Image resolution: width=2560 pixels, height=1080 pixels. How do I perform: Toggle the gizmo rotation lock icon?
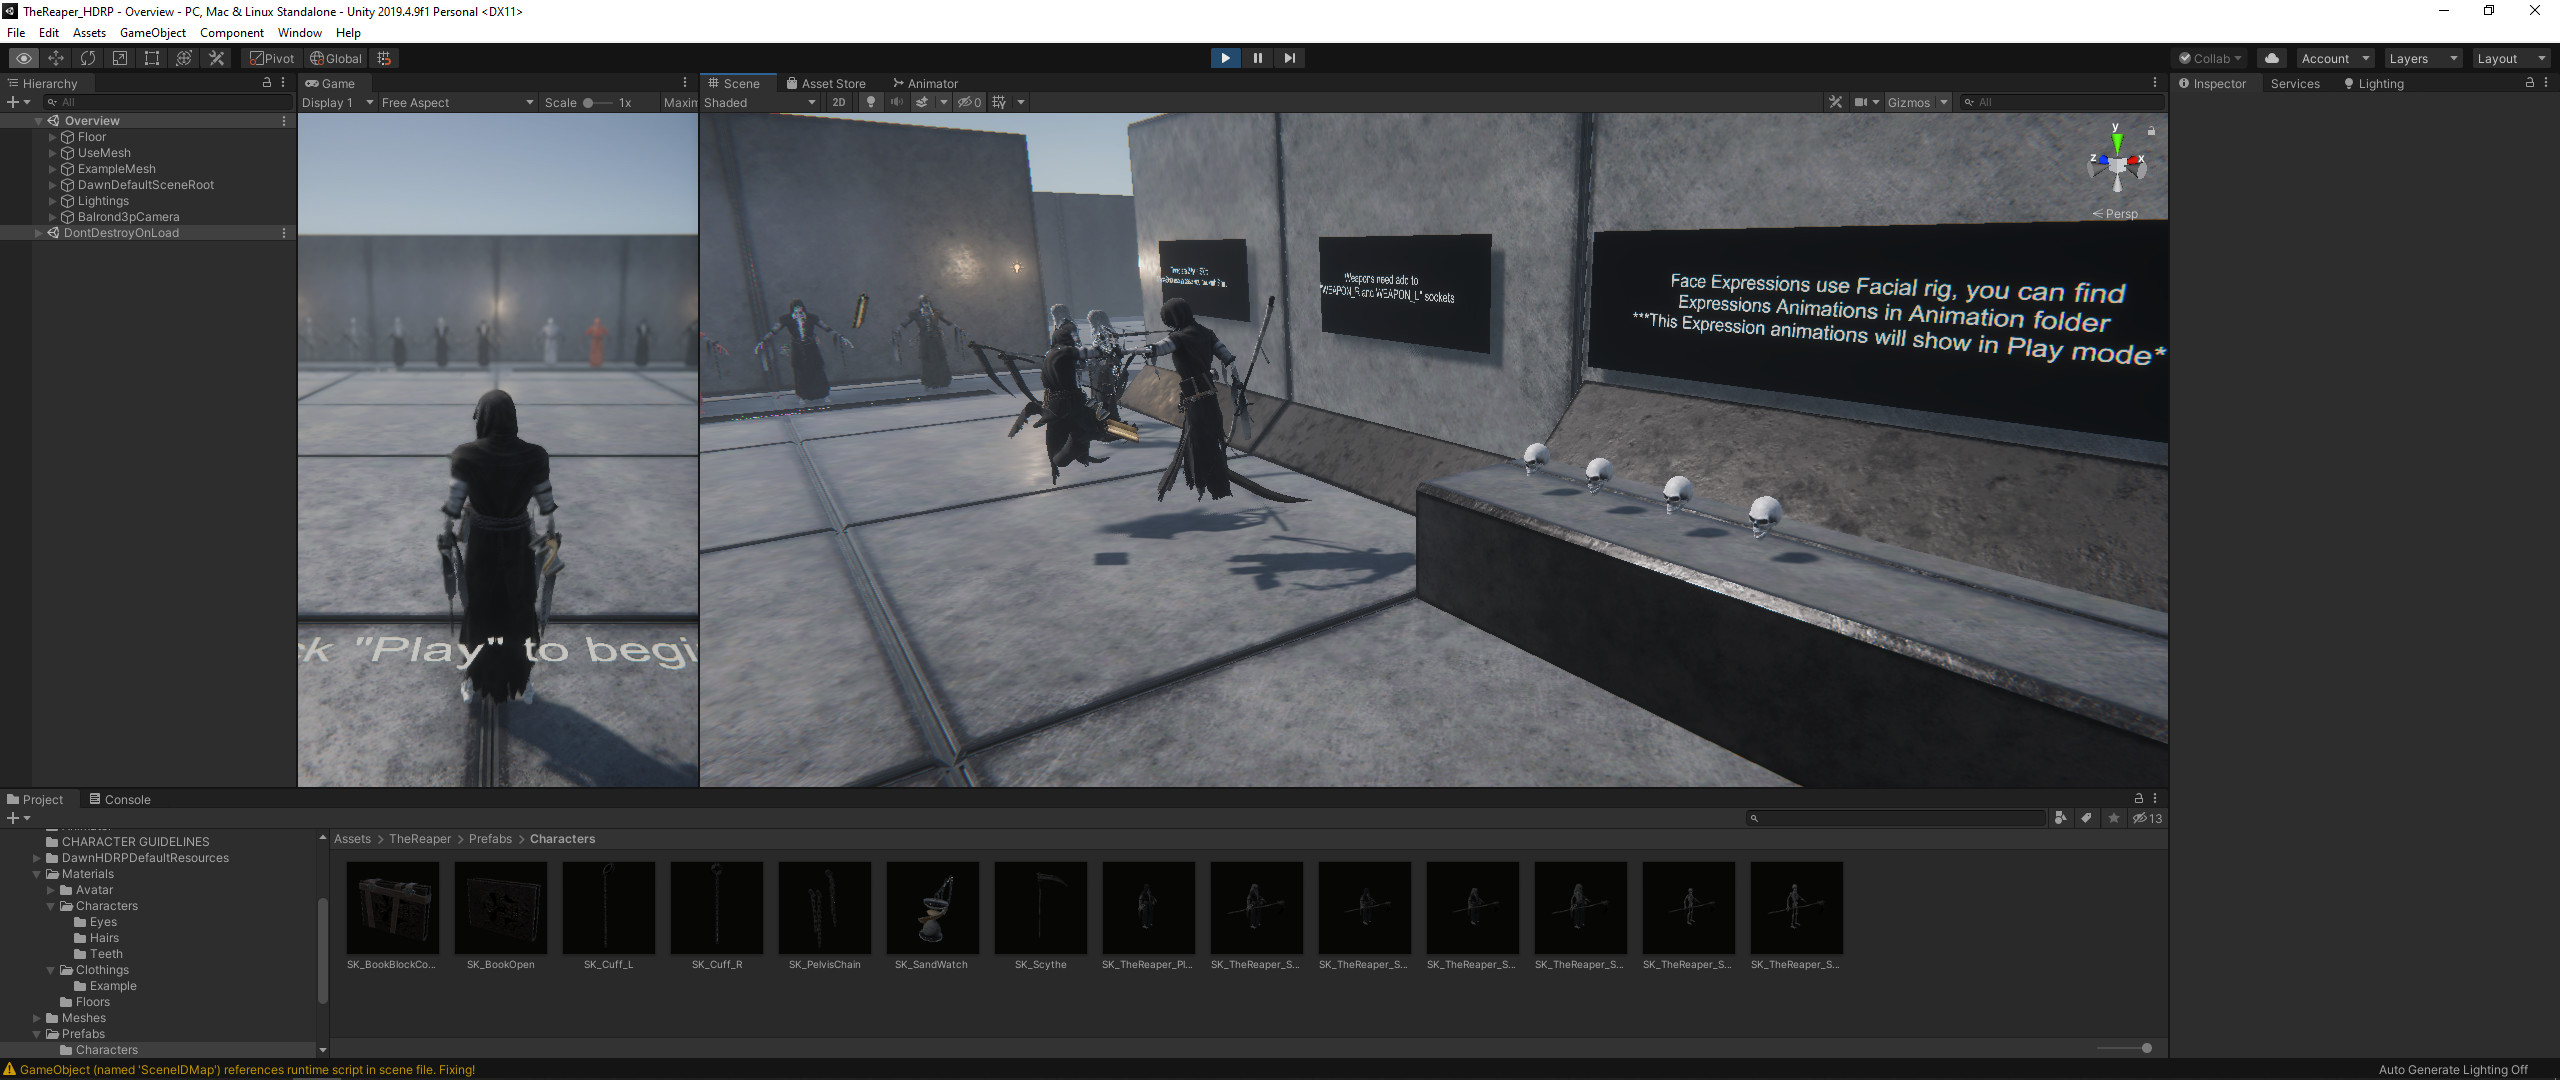pyautogui.click(x=2151, y=131)
